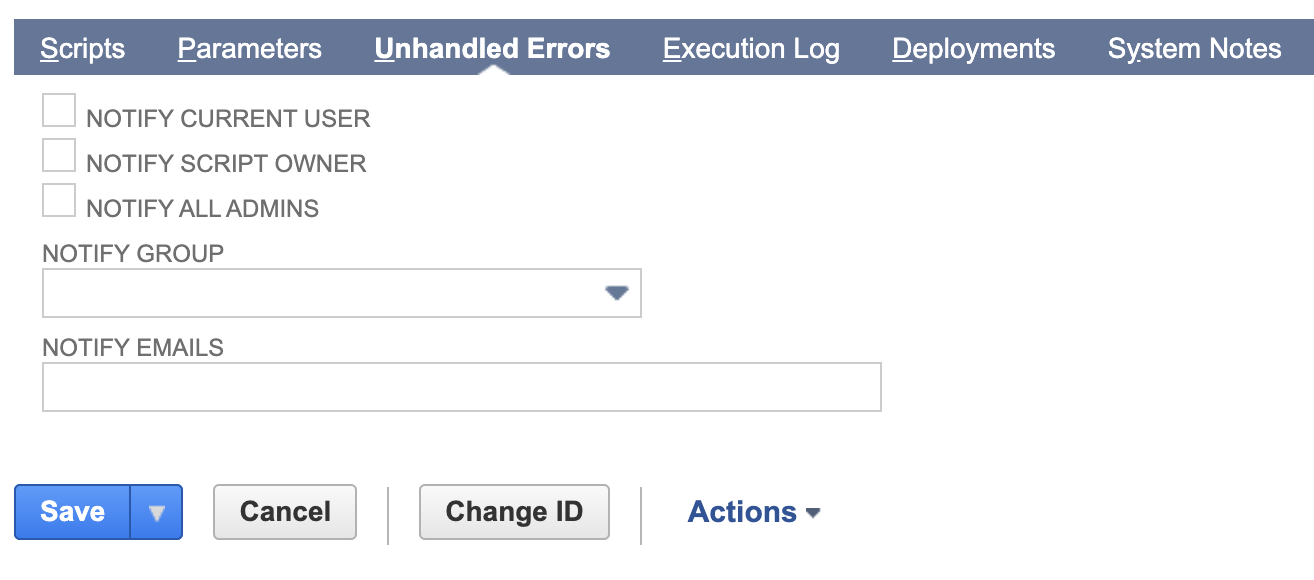Screen dimensions: 1314x580
Task: Open the Parameters tab
Action: tap(249, 47)
